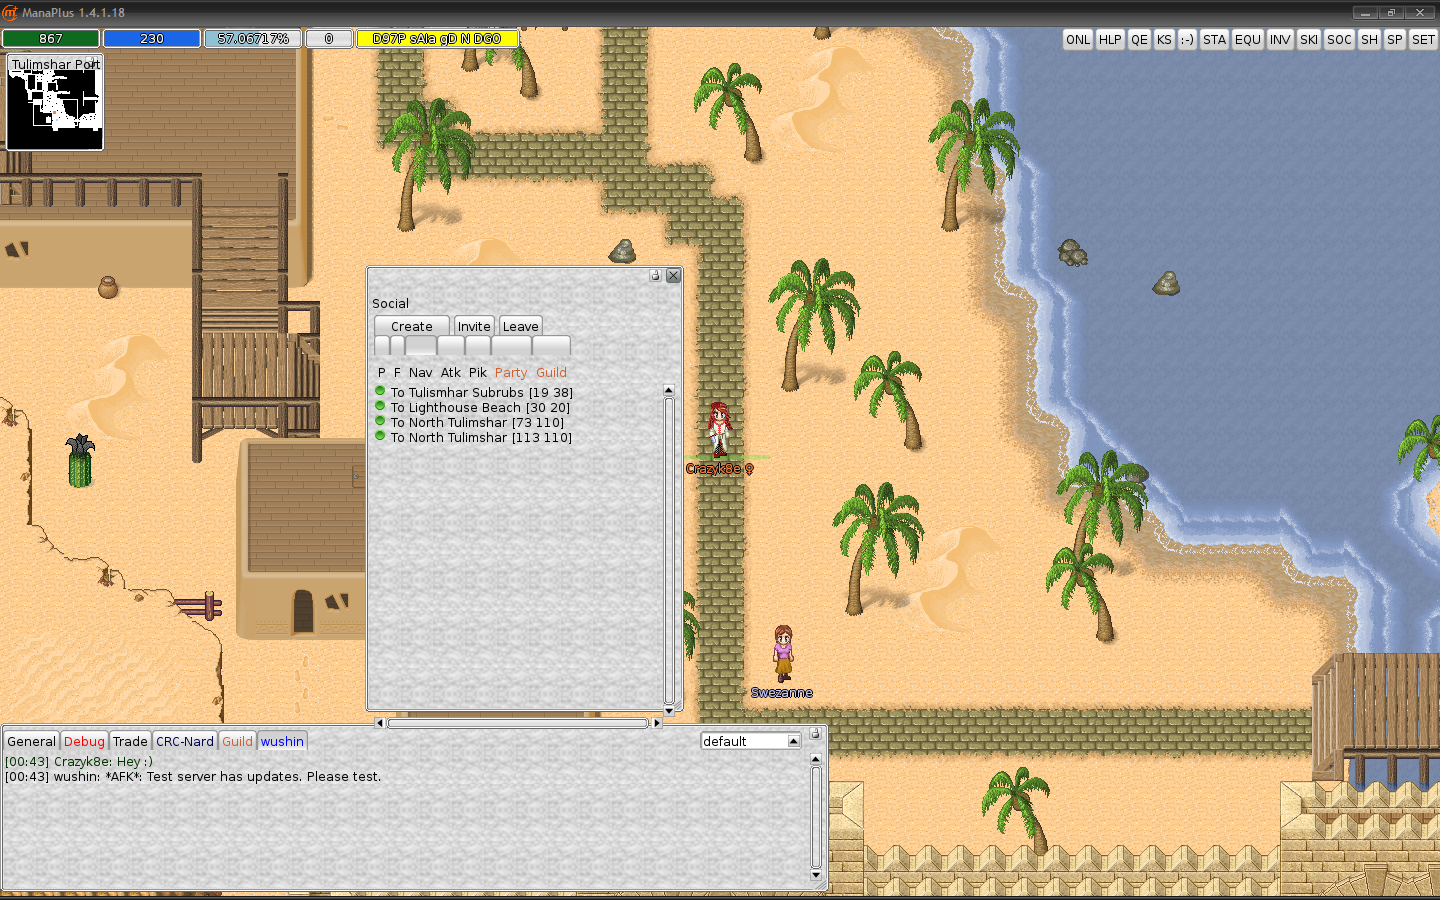Click the 'Hey :)' message from Crazyk8e
The height and width of the screenshot is (900, 1440).
(79, 761)
